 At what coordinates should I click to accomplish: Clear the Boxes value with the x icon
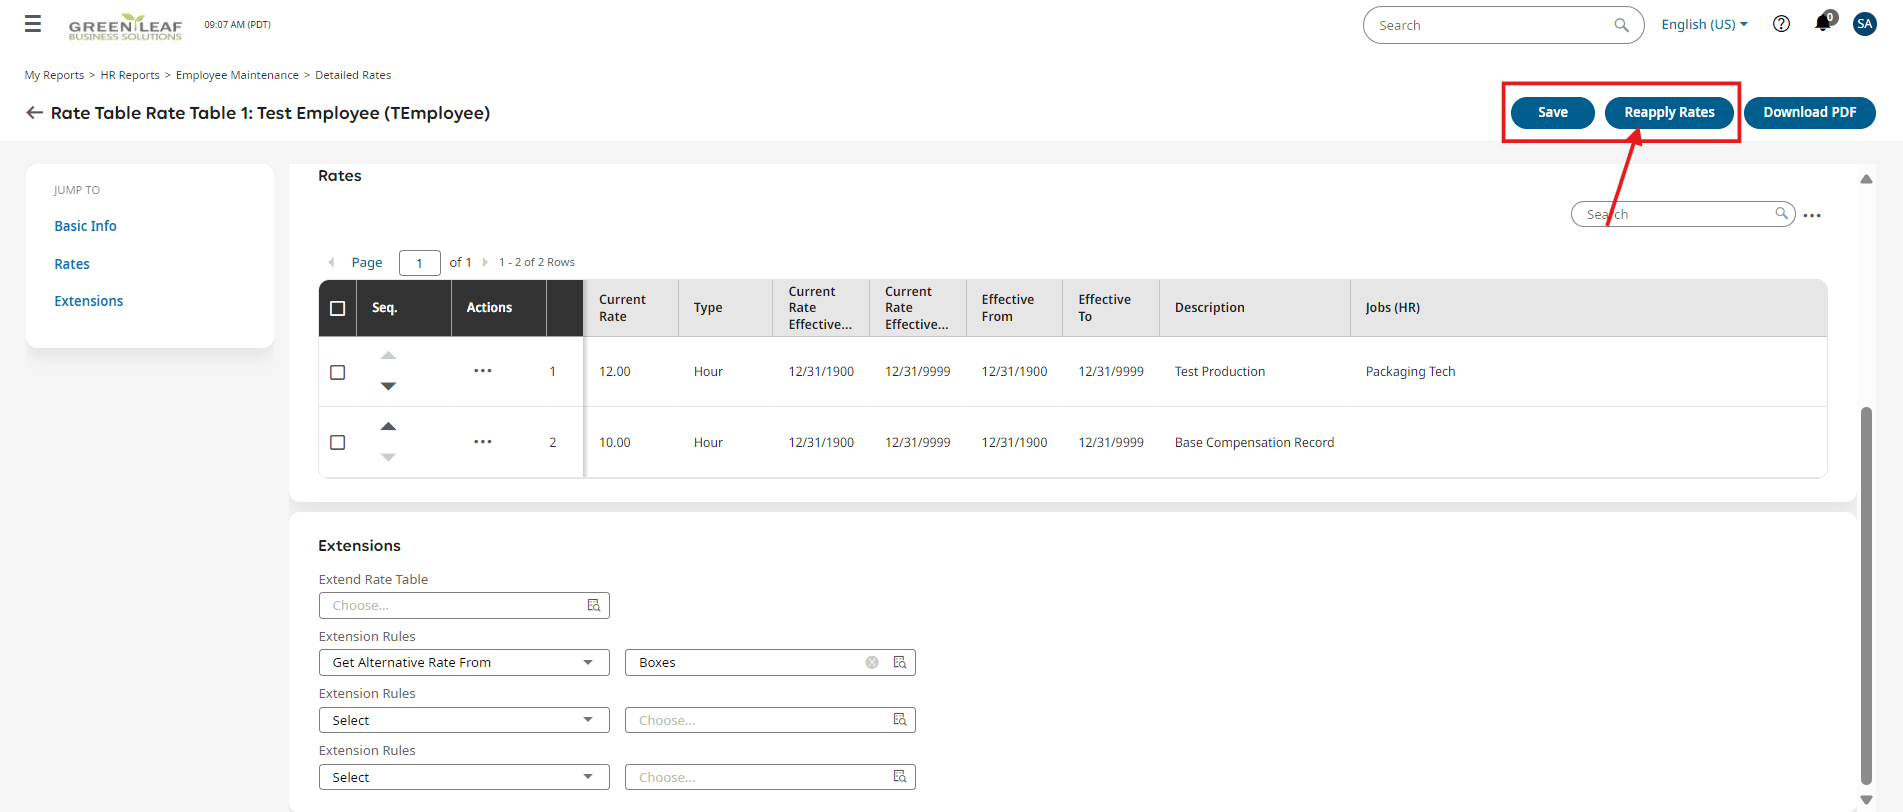[872, 662]
